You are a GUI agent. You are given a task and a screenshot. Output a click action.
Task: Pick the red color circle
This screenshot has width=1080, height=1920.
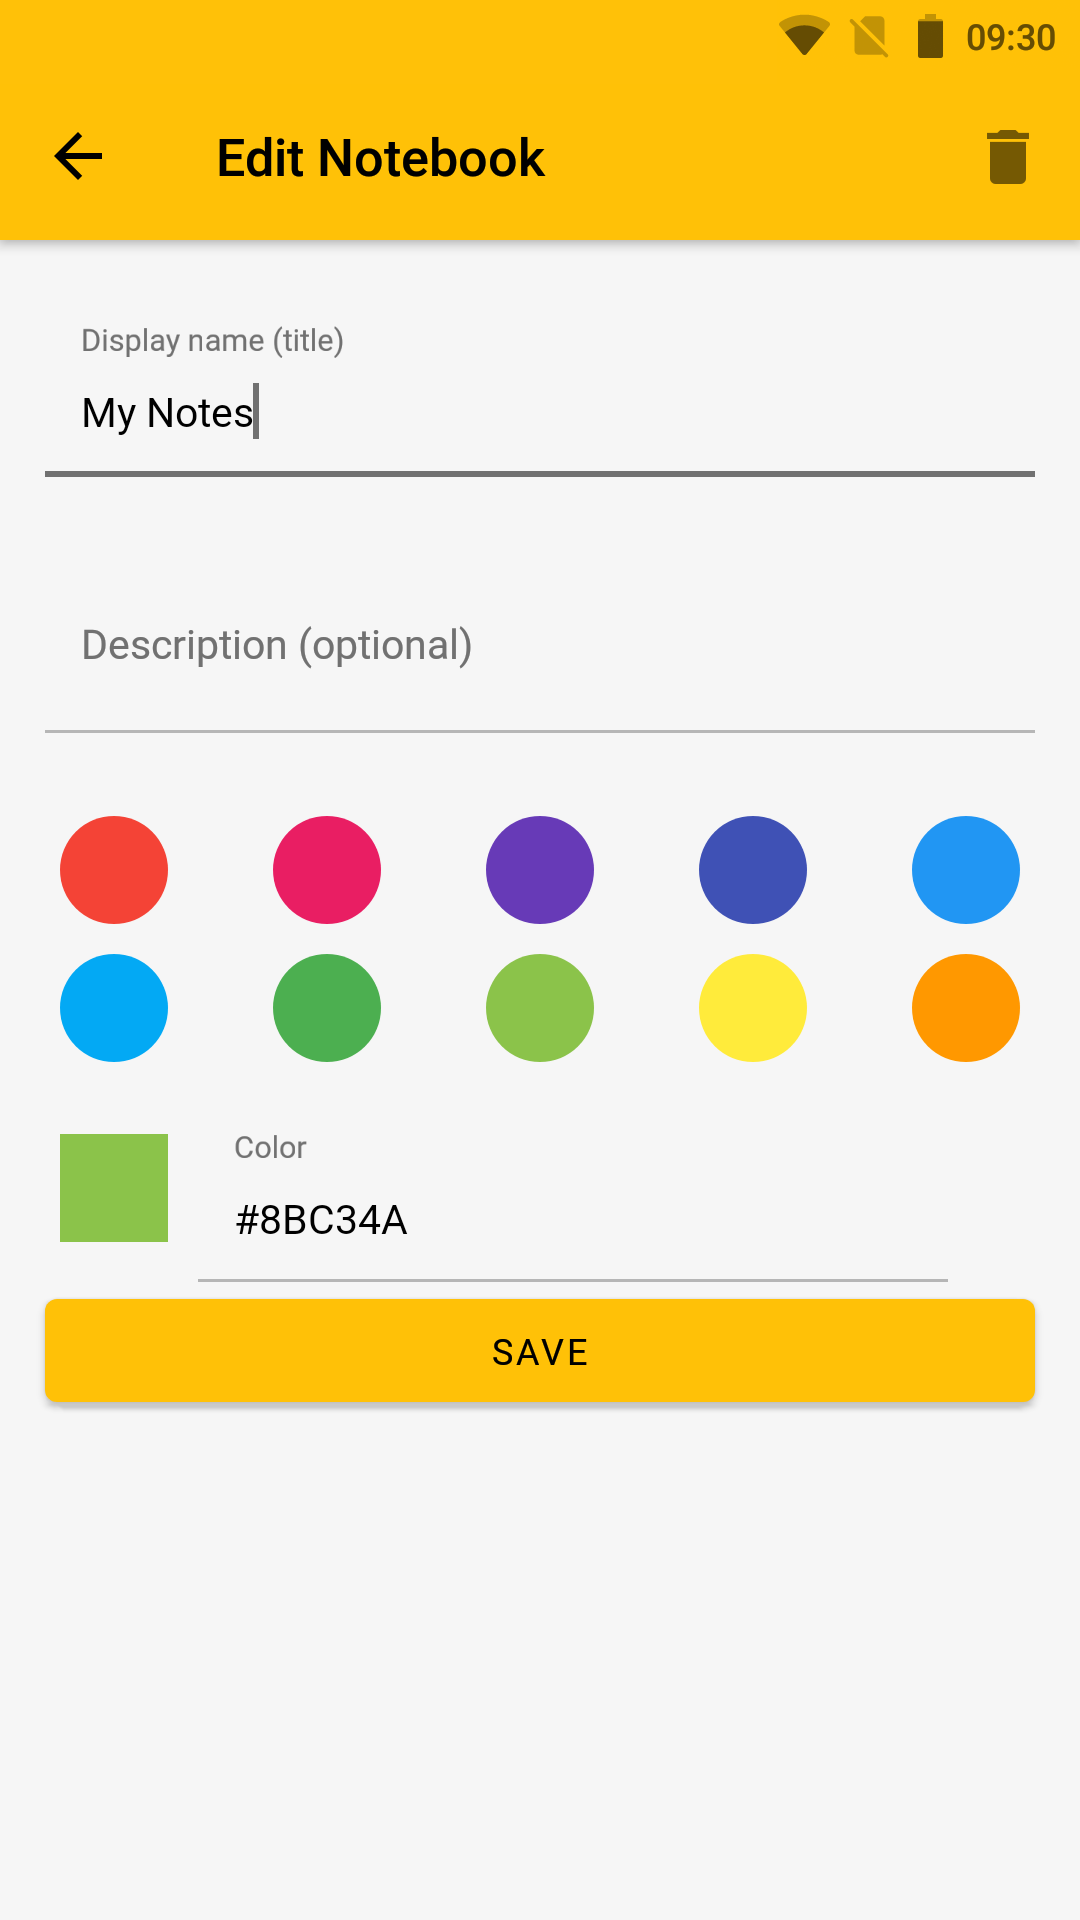pos(114,870)
